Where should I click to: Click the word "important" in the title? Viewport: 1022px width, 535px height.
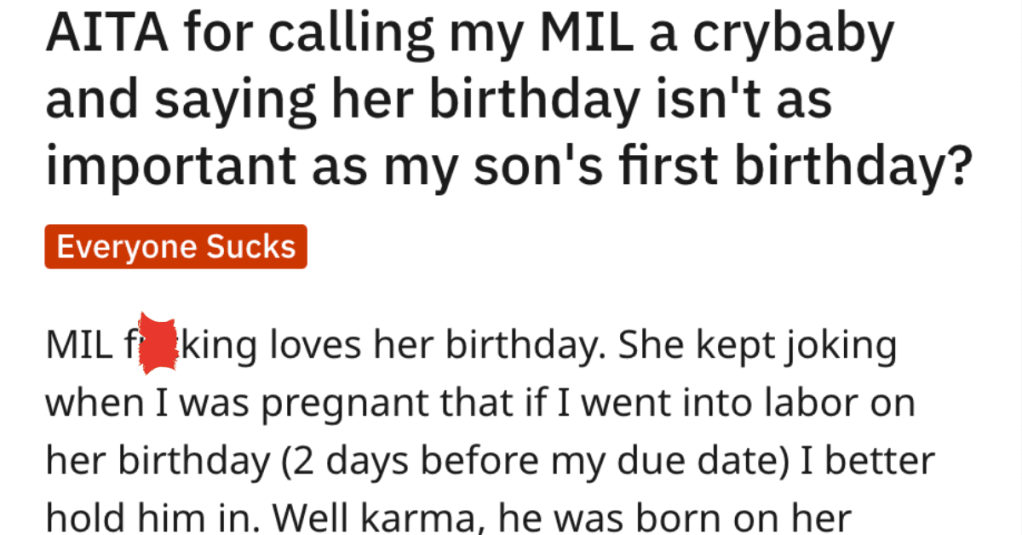pyautogui.click(x=171, y=166)
